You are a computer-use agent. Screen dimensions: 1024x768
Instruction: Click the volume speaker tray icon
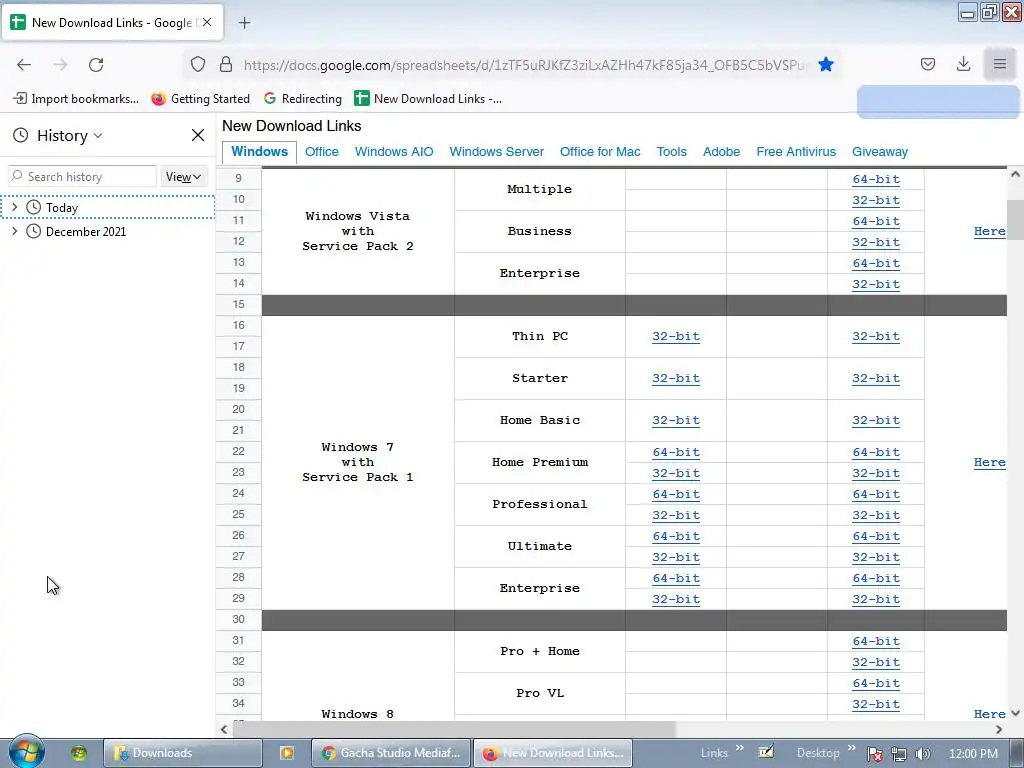point(922,754)
